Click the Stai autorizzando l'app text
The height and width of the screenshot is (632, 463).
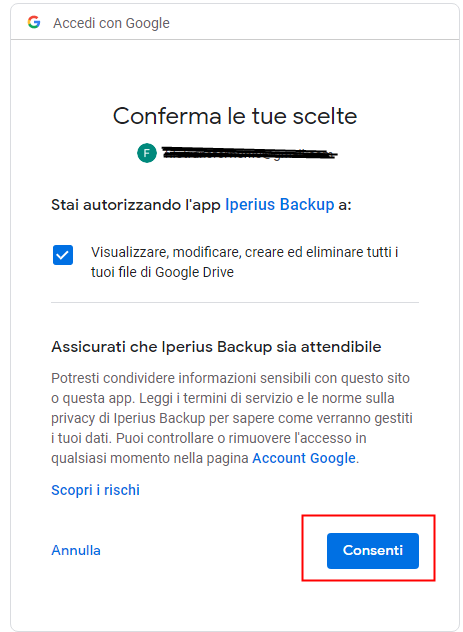(x=136, y=205)
